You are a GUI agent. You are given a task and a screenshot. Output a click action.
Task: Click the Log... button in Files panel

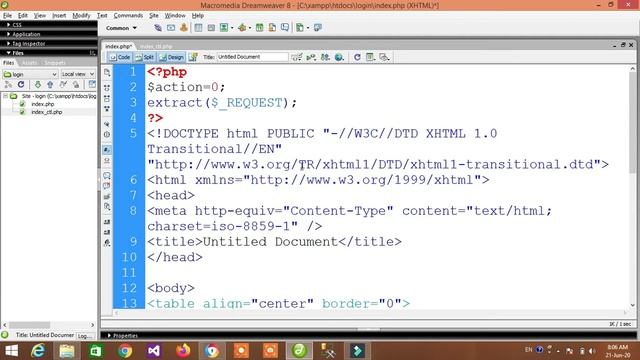84,336
